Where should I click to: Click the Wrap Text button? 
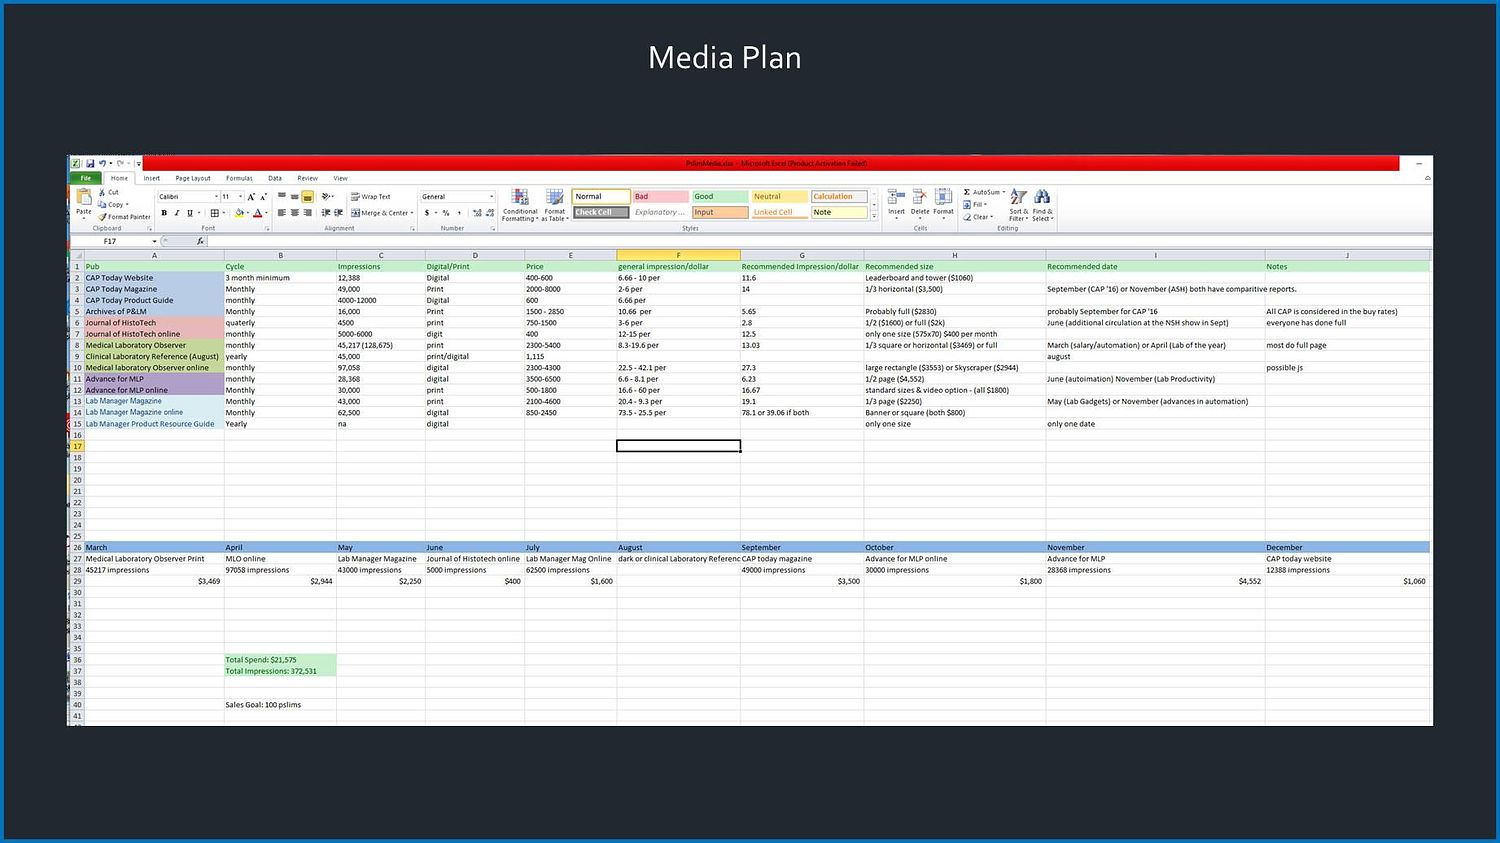coord(371,197)
